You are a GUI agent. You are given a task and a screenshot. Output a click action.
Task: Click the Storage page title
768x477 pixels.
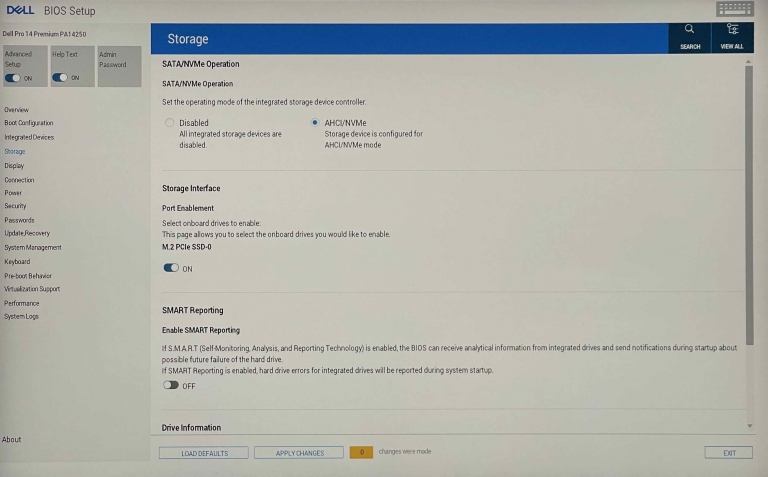coord(188,39)
